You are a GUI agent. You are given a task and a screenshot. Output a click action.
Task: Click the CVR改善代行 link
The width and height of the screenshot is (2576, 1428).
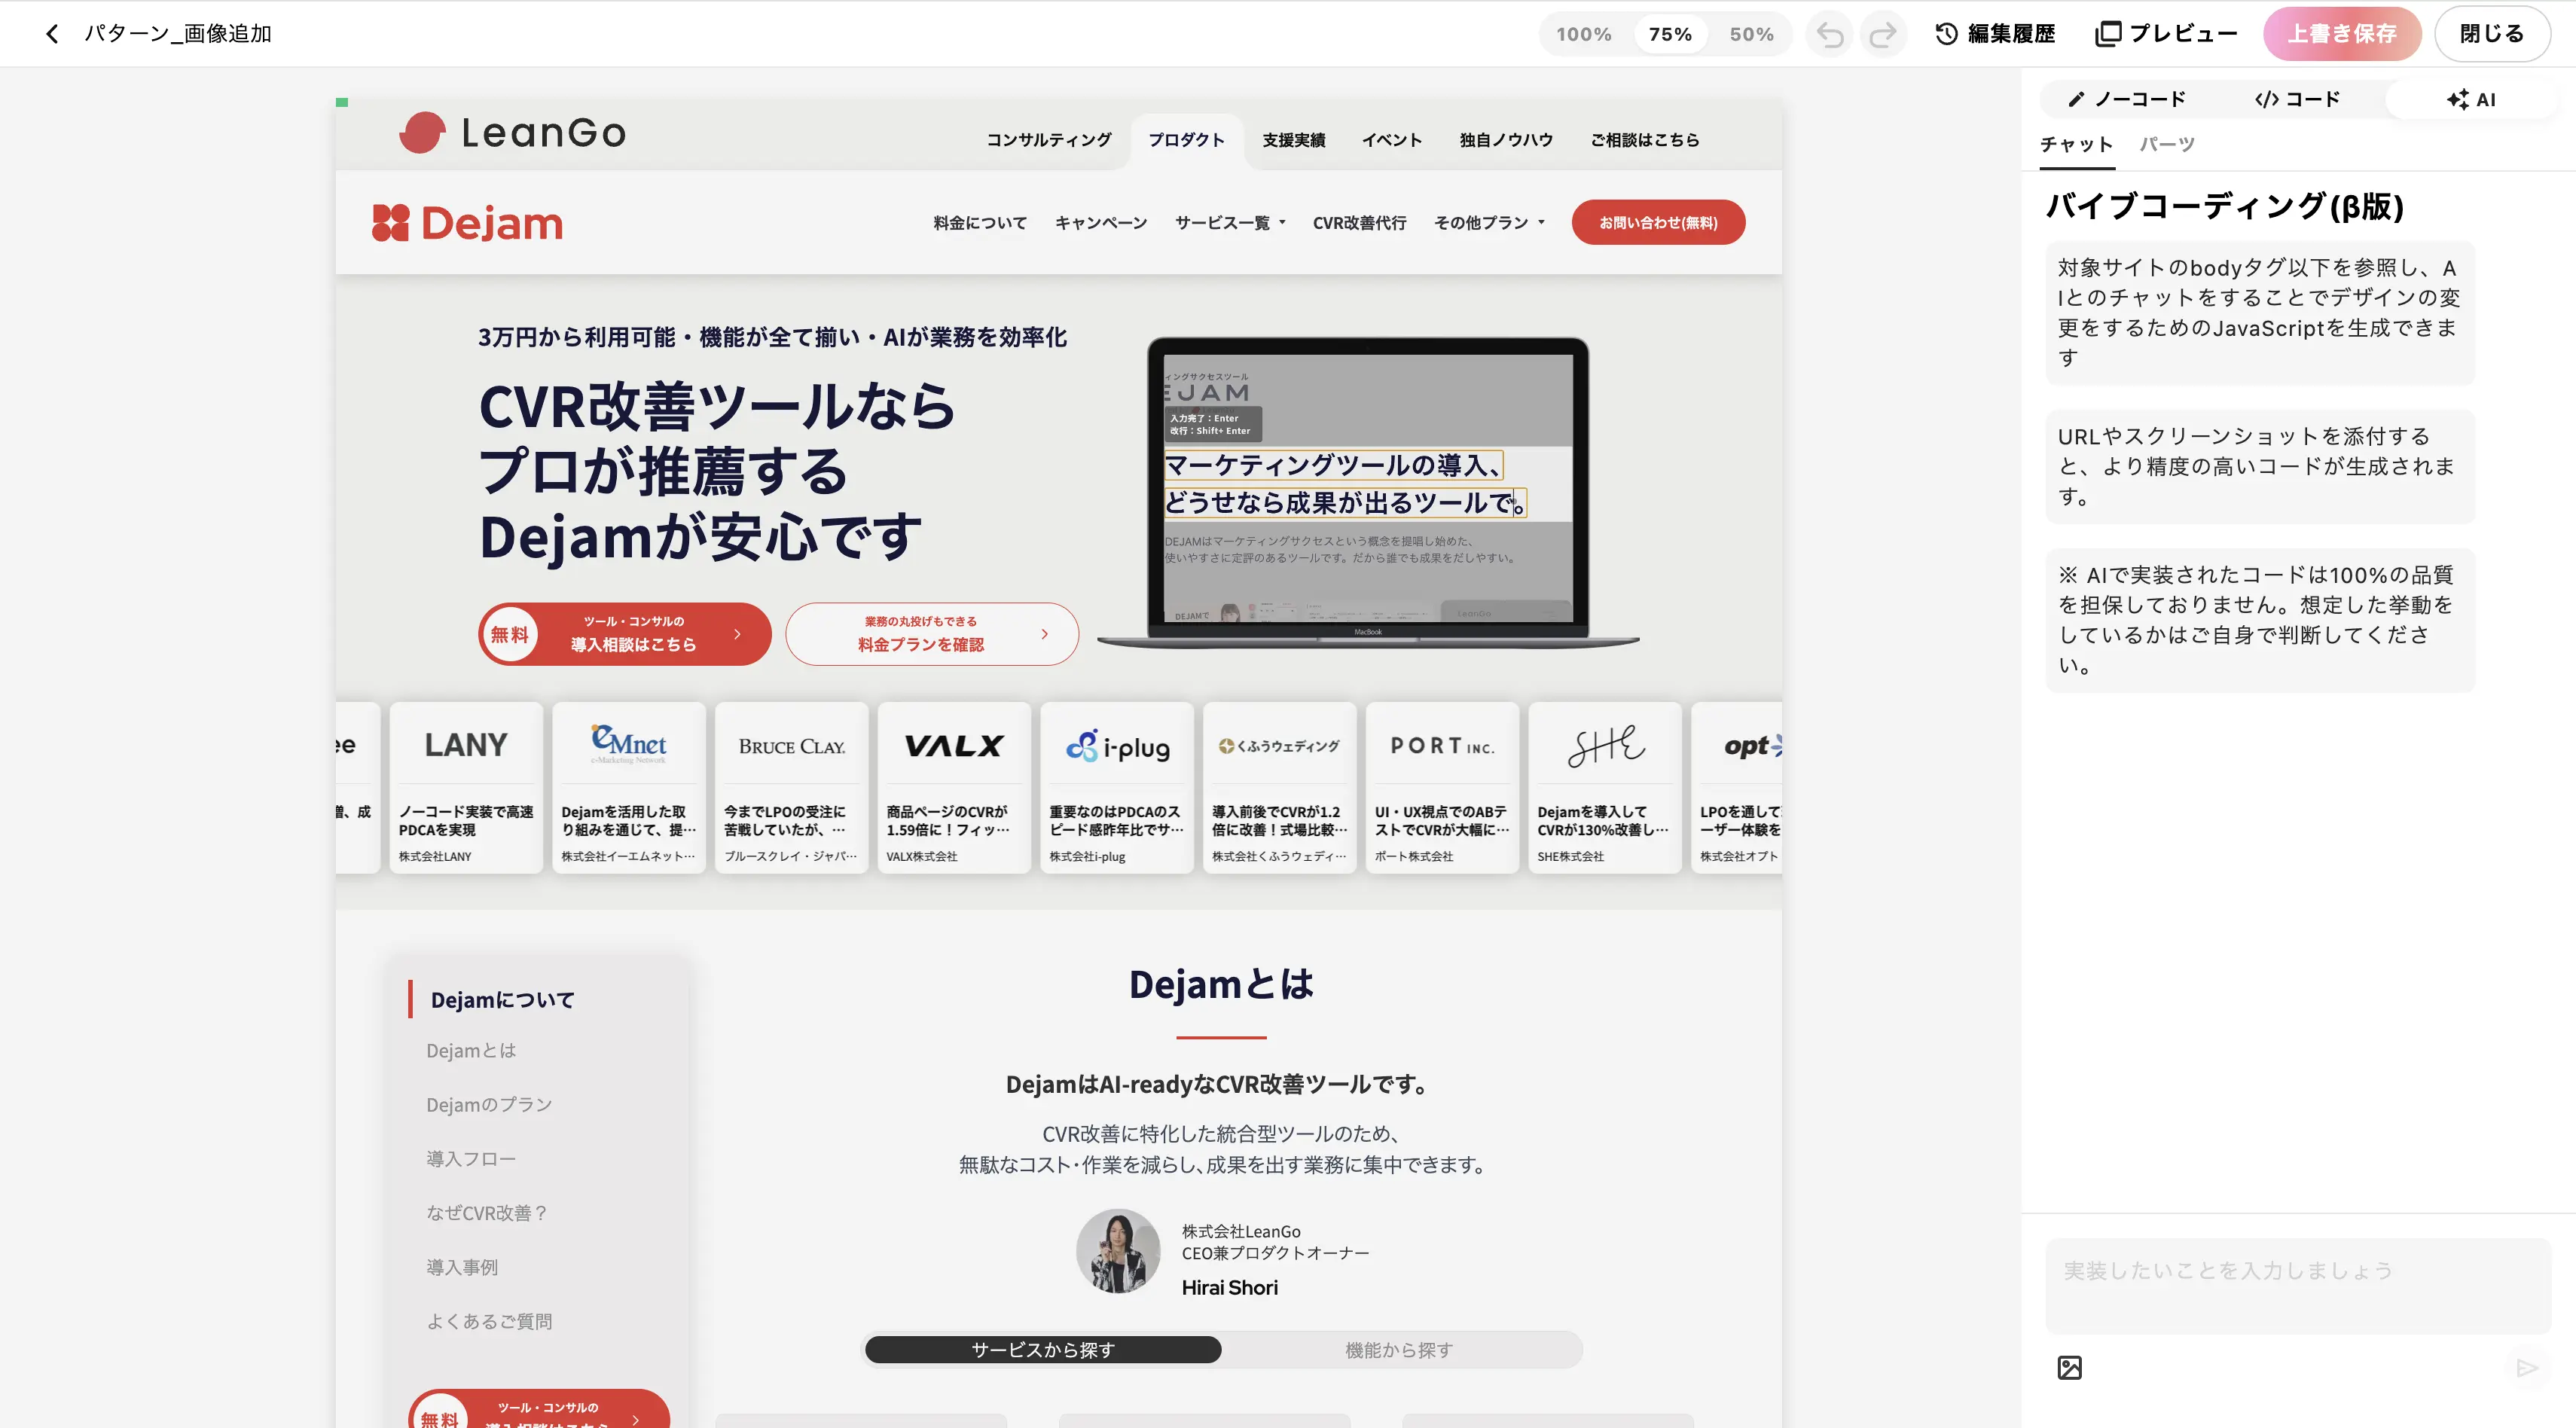pos(1359,222)
